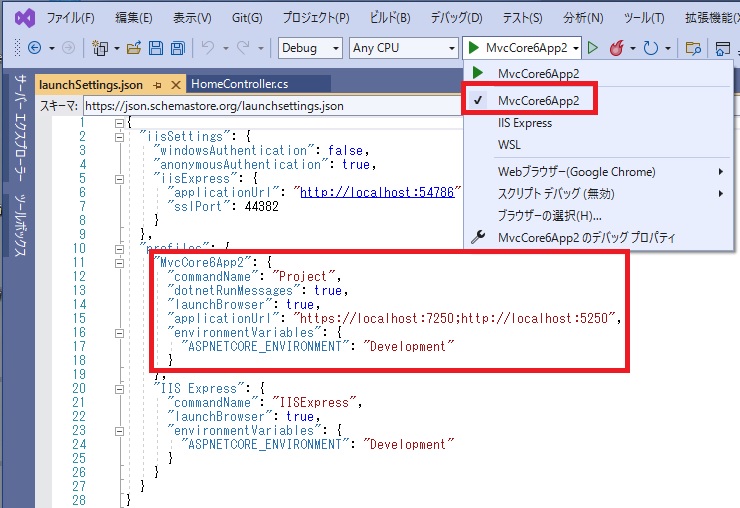Close the launchSettings.json tab

click(x=176, y=85)
